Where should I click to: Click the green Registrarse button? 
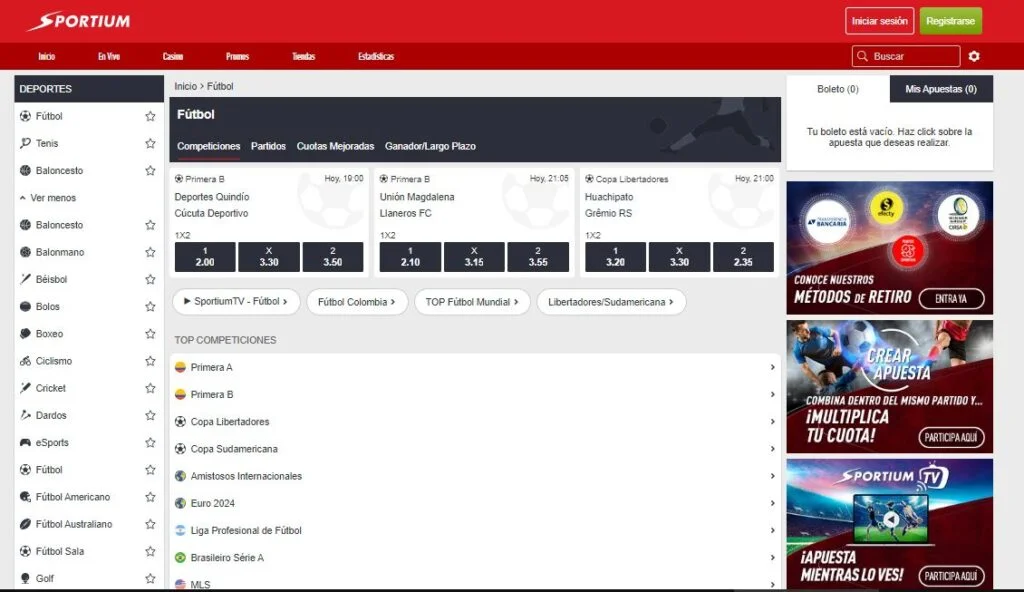[950, 21]
